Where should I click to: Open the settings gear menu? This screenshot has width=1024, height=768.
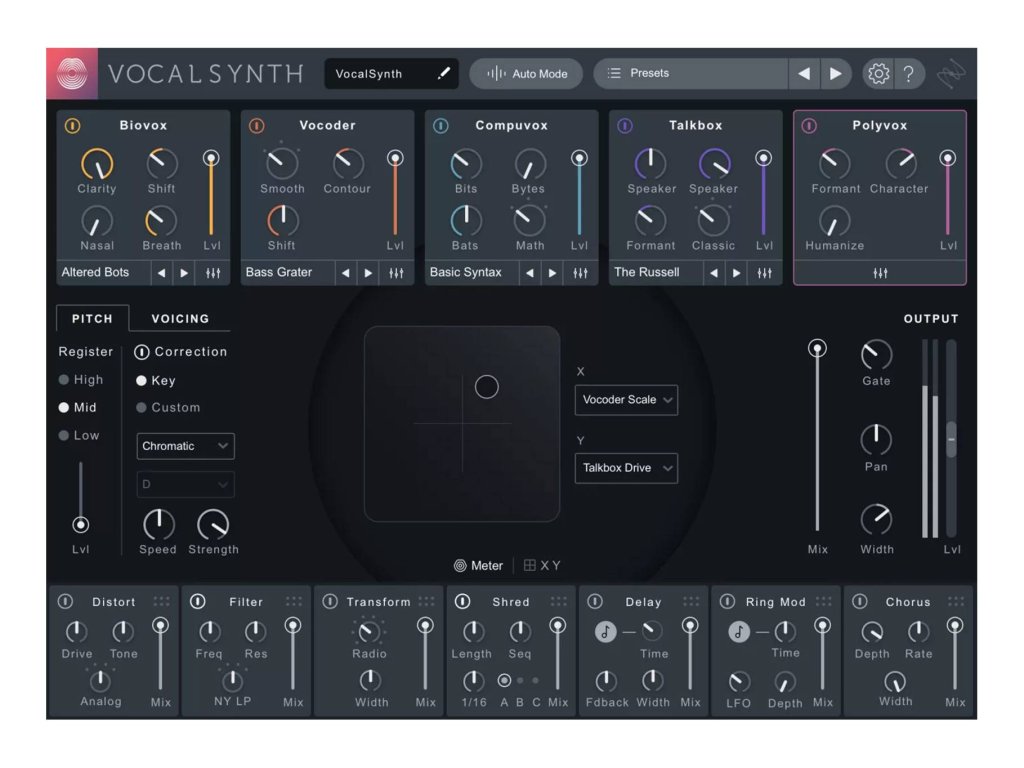[x=878, y=74]
